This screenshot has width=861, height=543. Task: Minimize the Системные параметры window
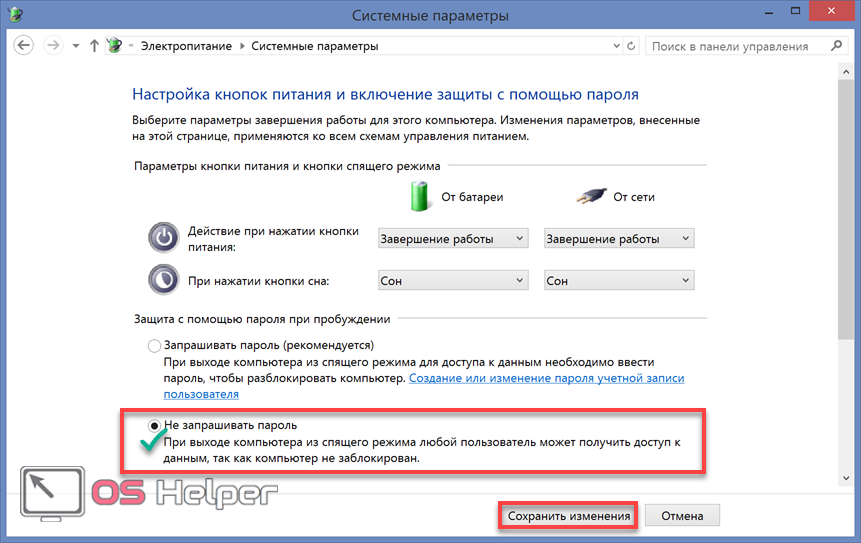tap(769, 11)
